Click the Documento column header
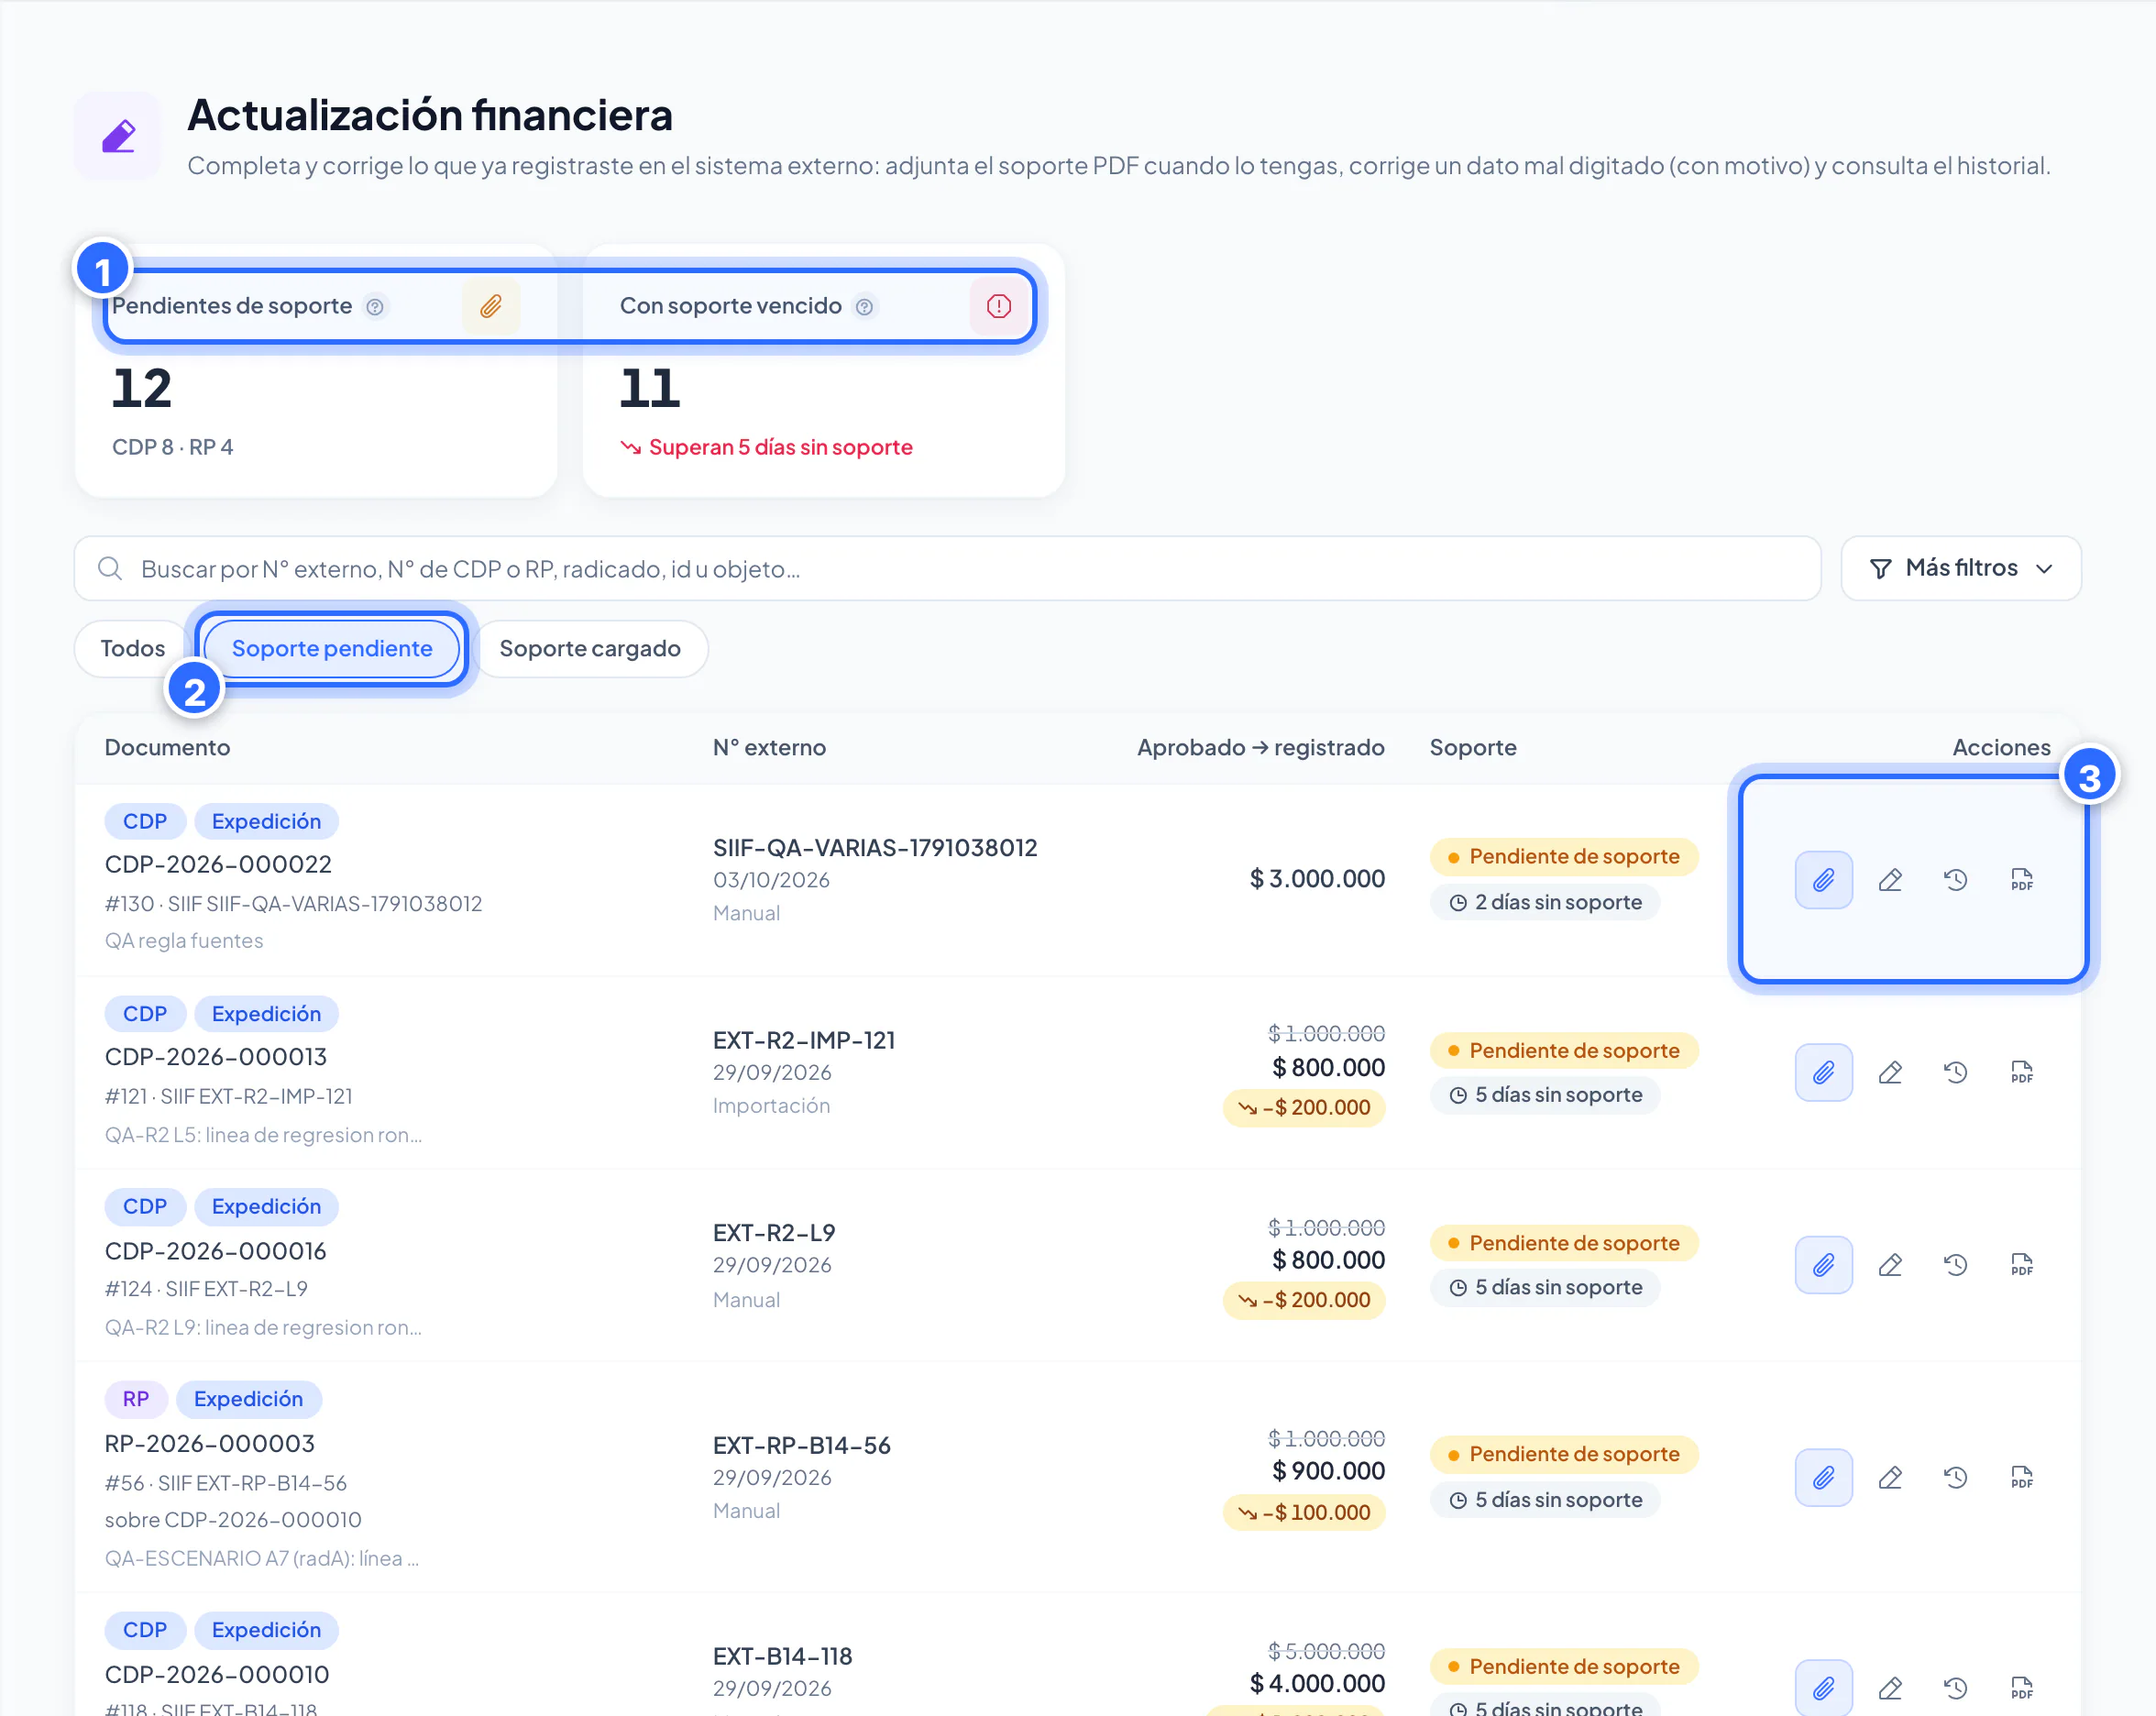2156x1716 pixels. [x=167, y=747]
